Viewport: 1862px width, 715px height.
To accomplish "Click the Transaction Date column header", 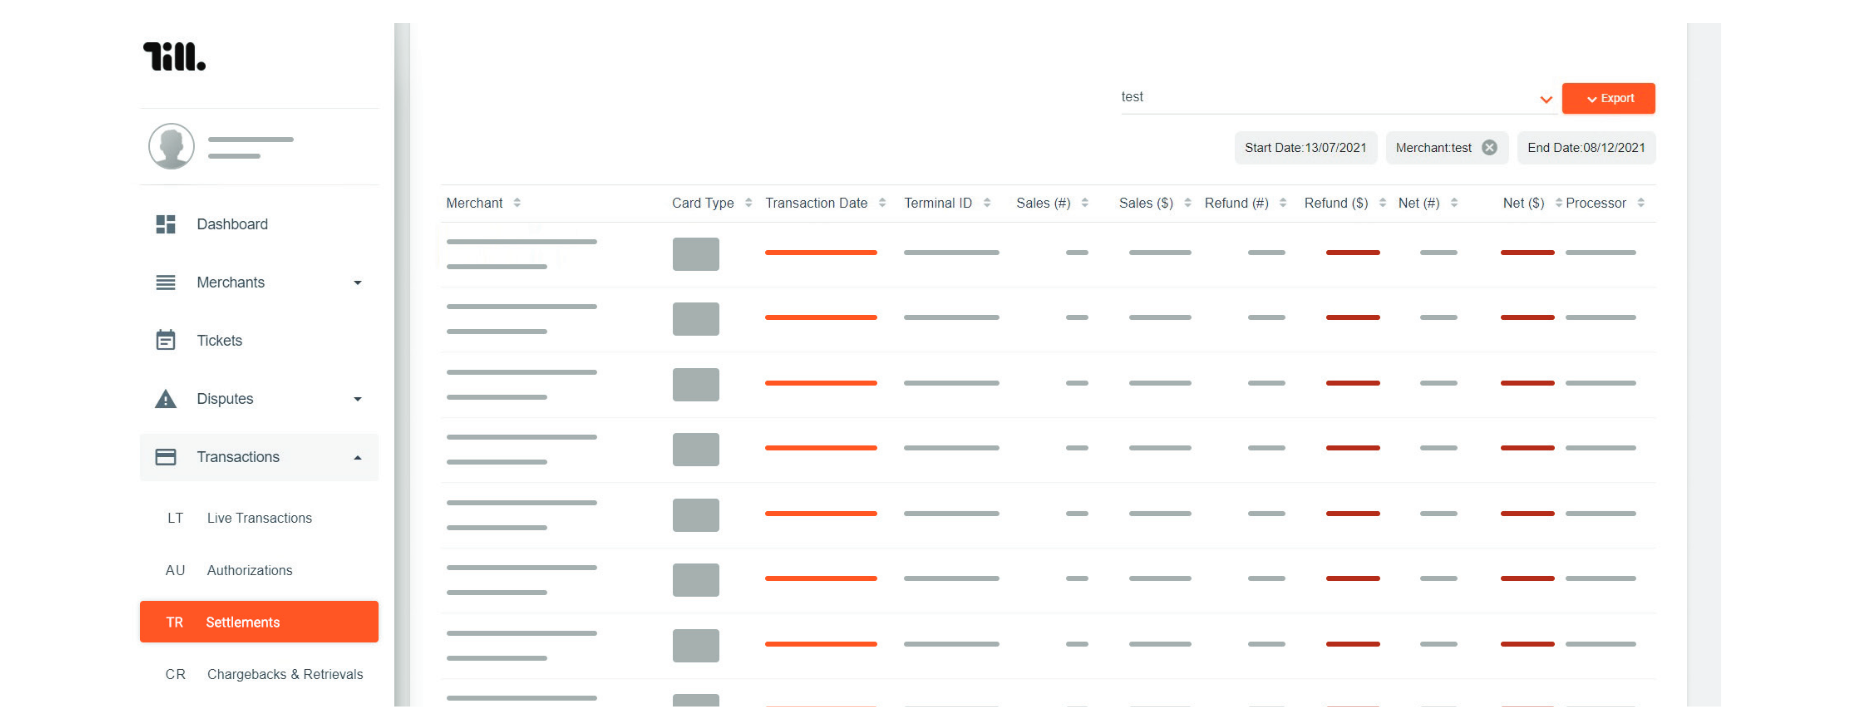I will [816, 203].
